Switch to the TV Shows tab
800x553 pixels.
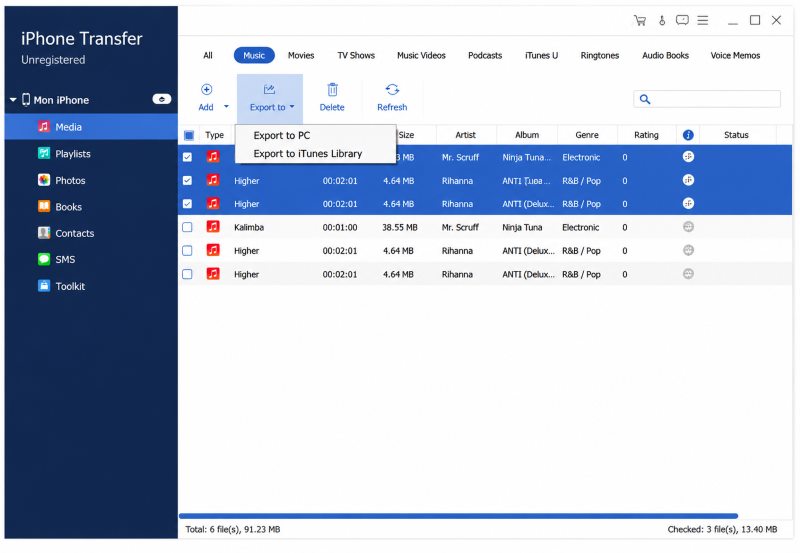356,55
